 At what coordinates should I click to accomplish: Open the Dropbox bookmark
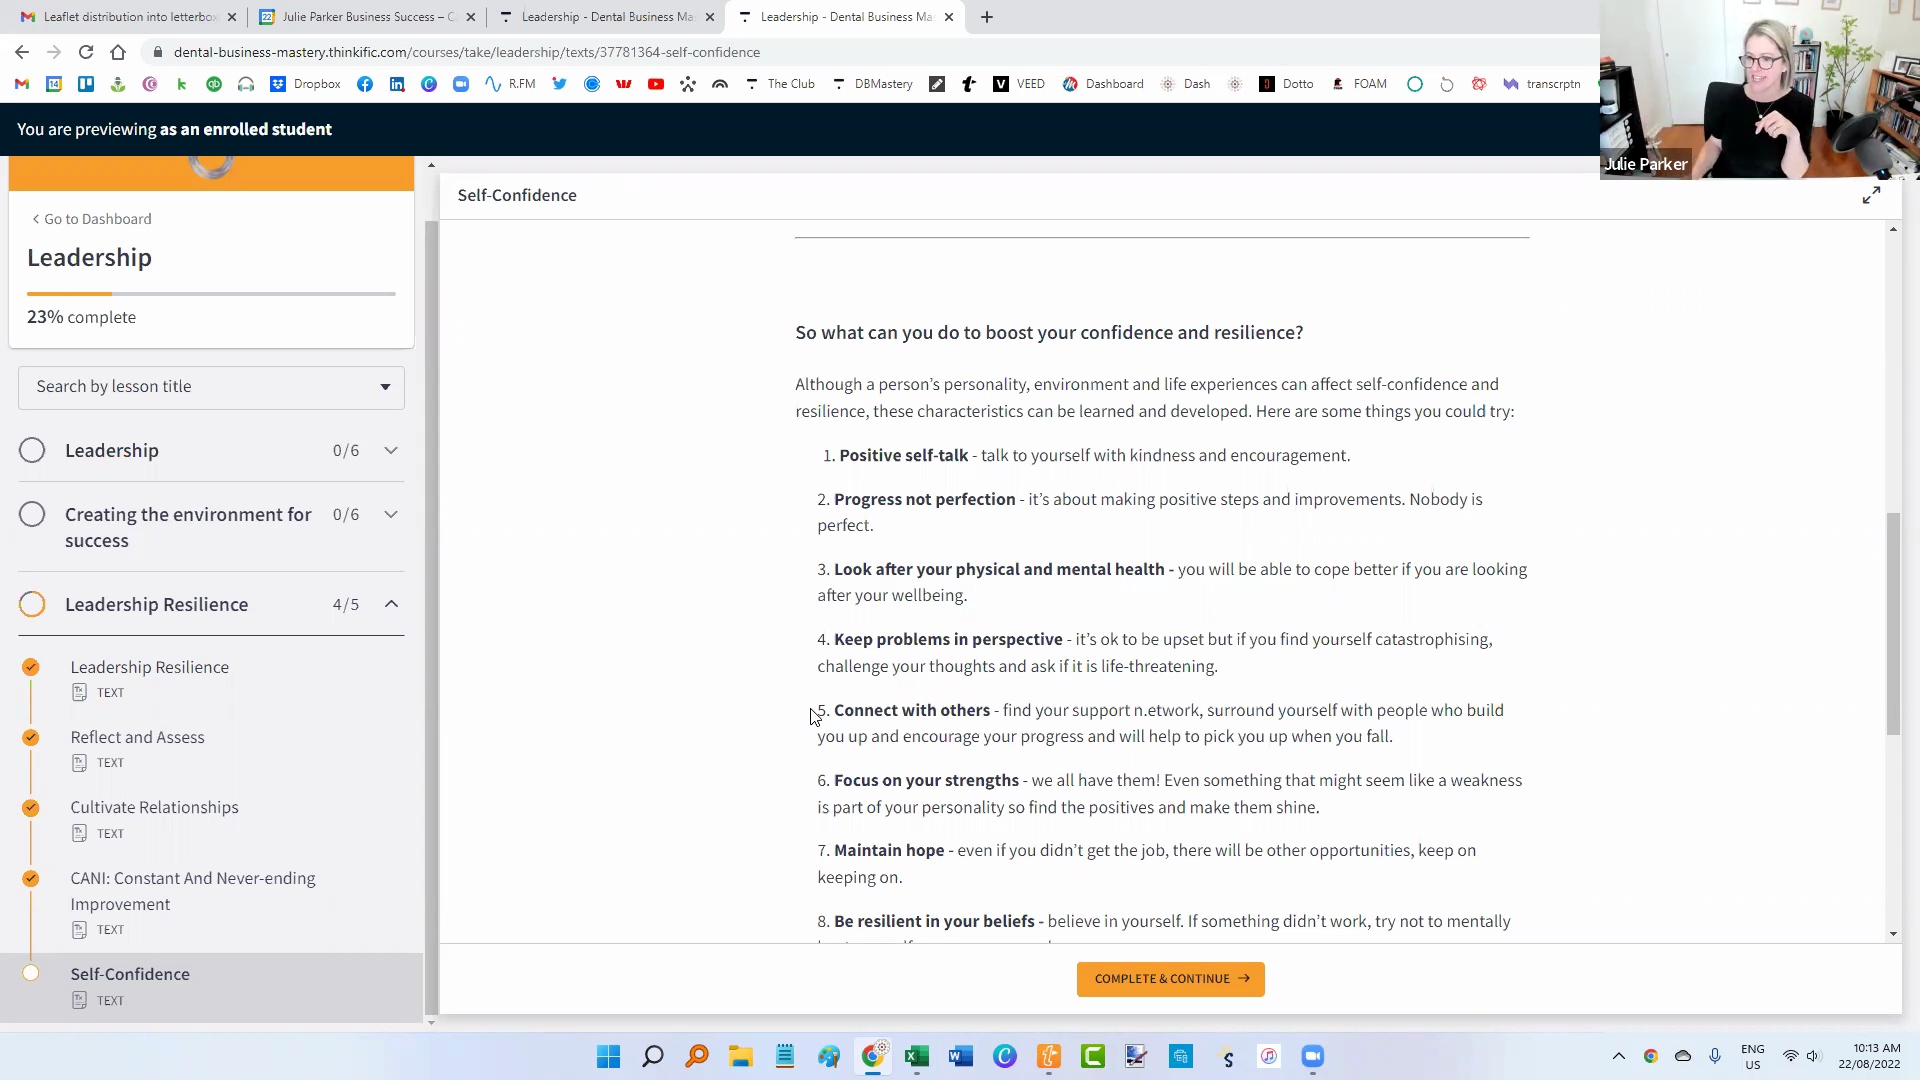(x=306, y=84)
